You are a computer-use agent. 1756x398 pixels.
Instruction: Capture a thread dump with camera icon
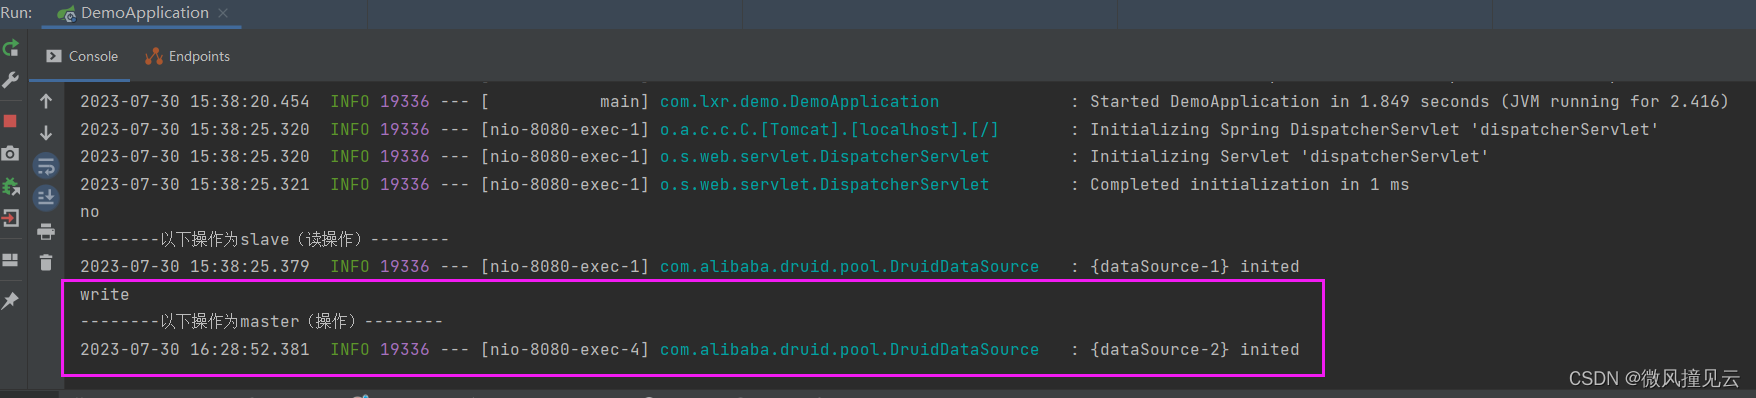(x=10, y=153)
